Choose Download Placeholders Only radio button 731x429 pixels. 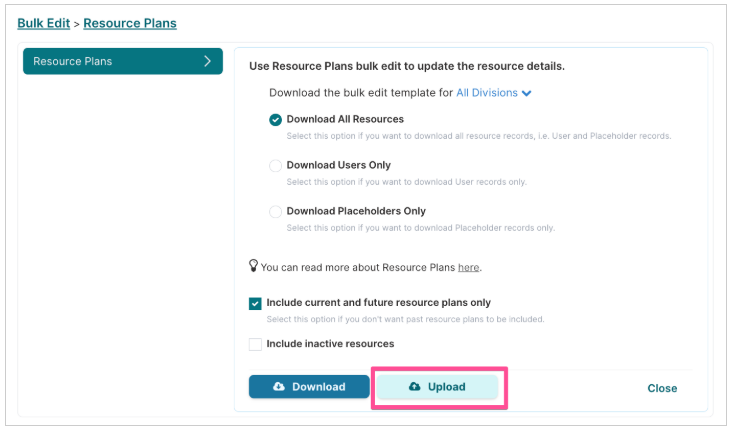[276, 212]
